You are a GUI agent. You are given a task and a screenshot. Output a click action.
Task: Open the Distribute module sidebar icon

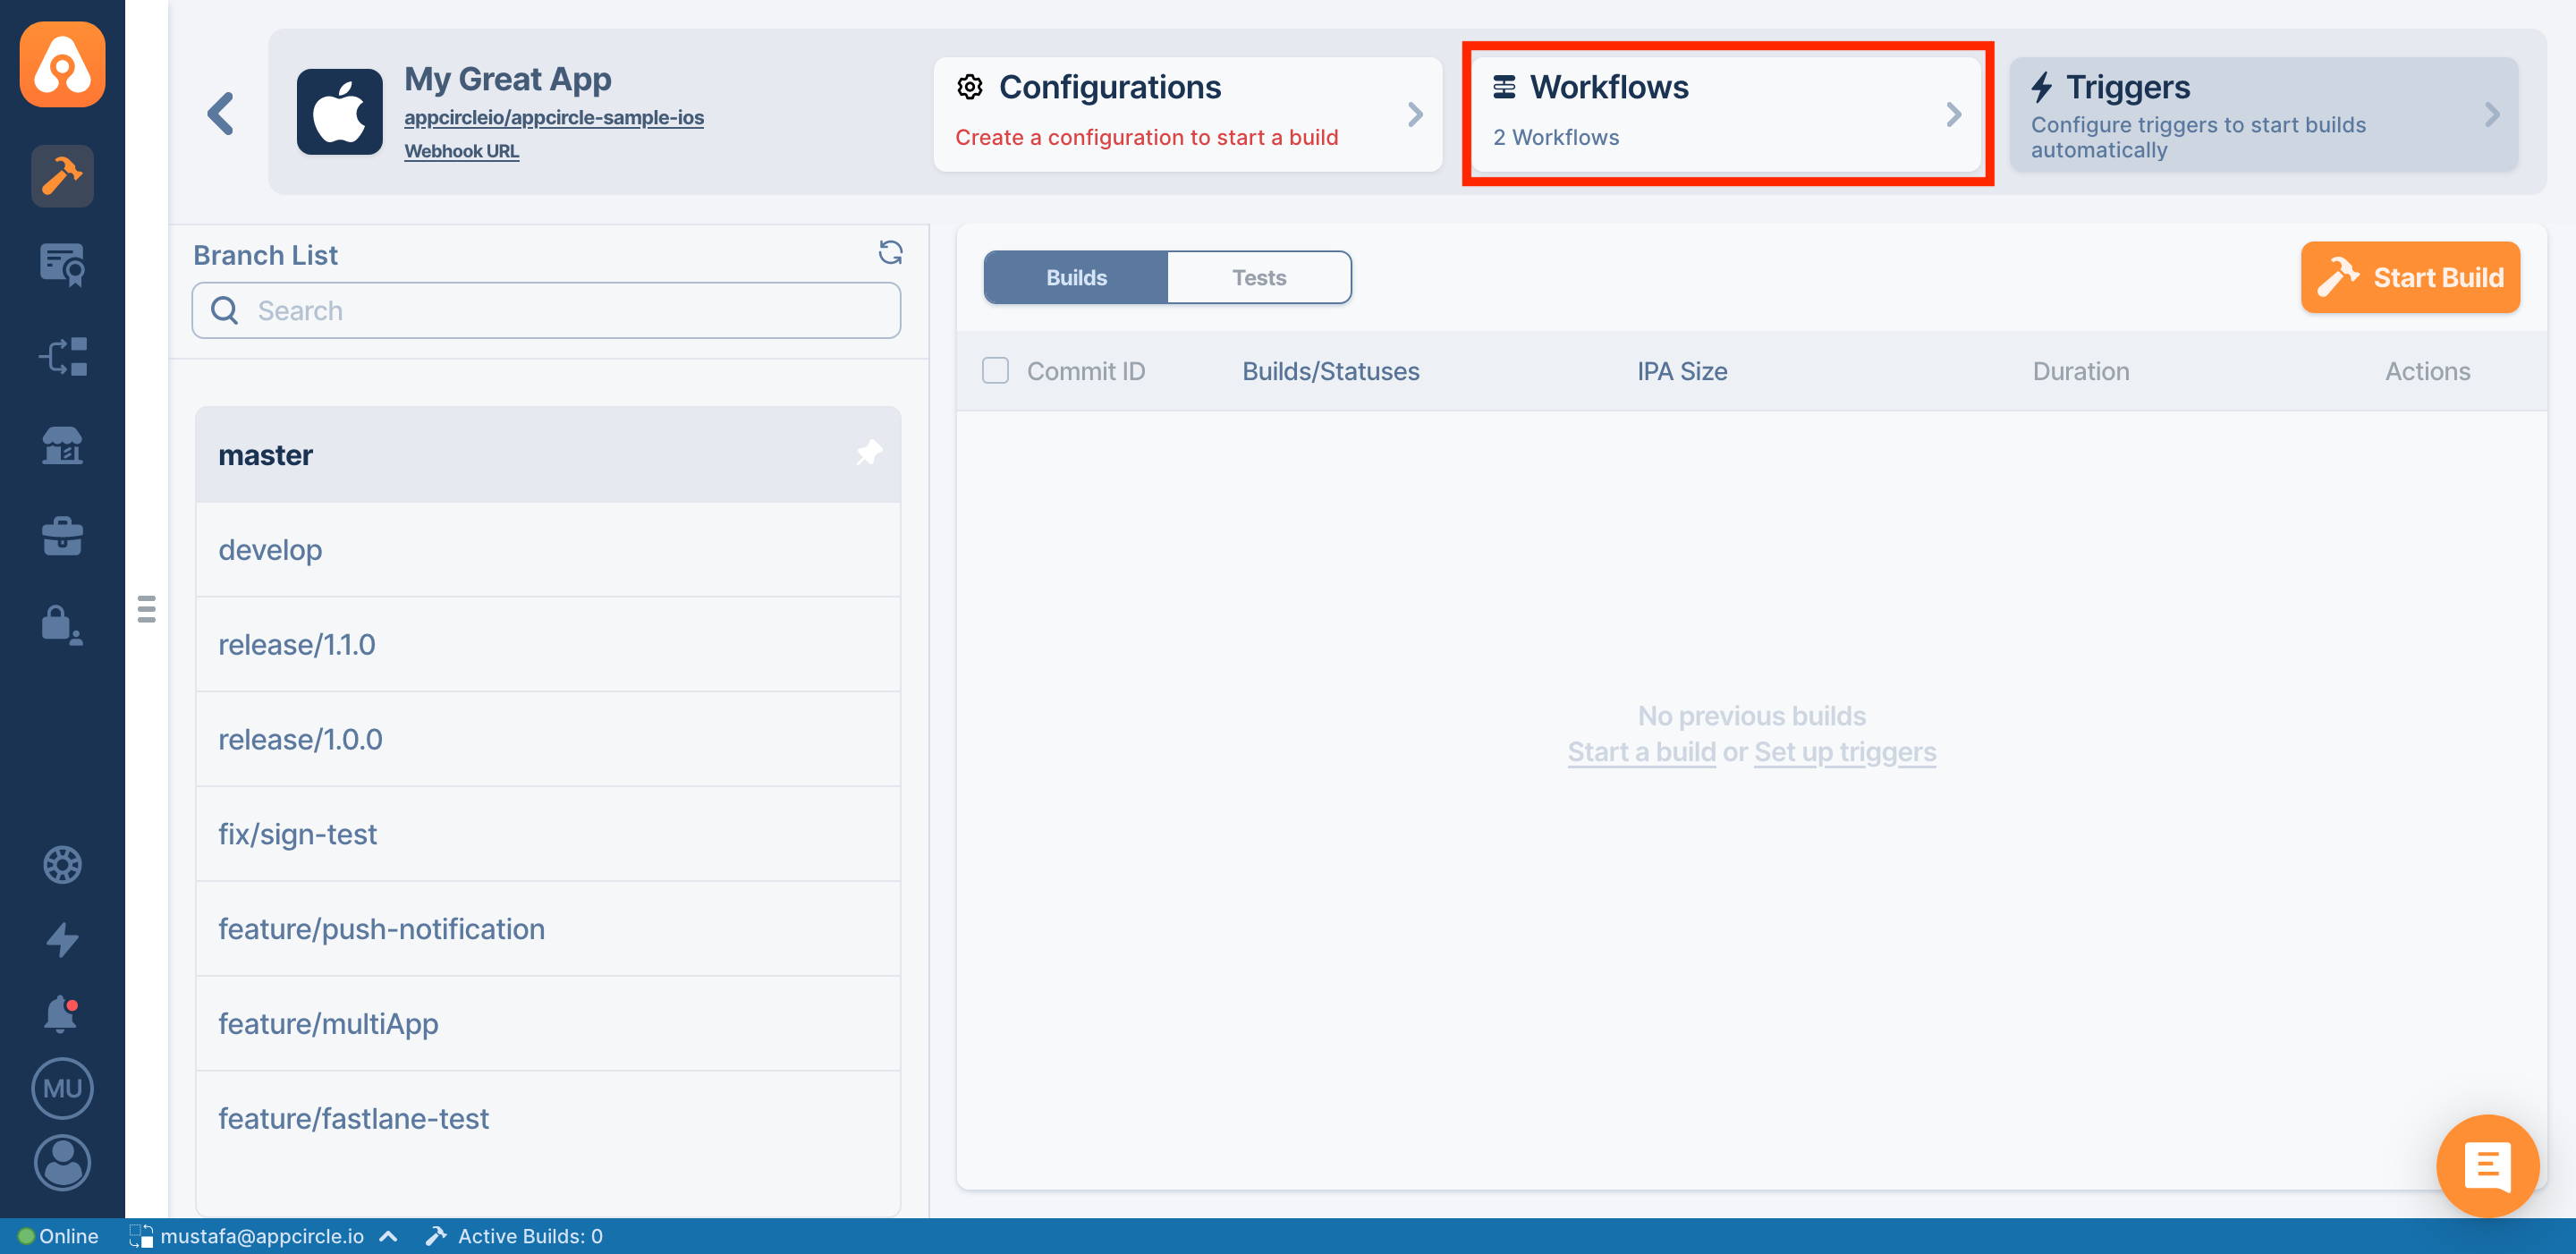[x=62, y=357]
